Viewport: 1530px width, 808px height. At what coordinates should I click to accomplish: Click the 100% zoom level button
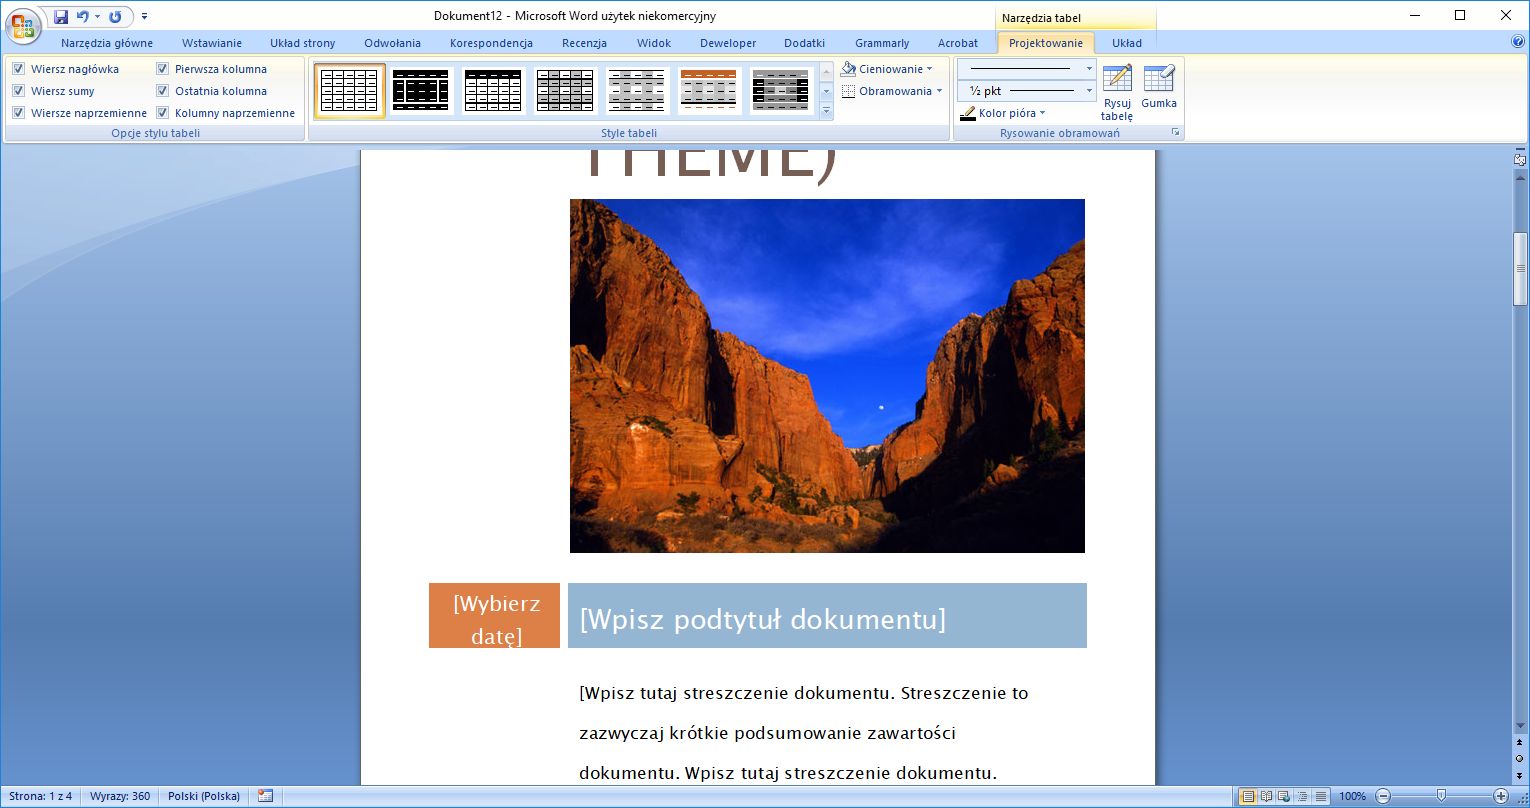point(1352,796)
